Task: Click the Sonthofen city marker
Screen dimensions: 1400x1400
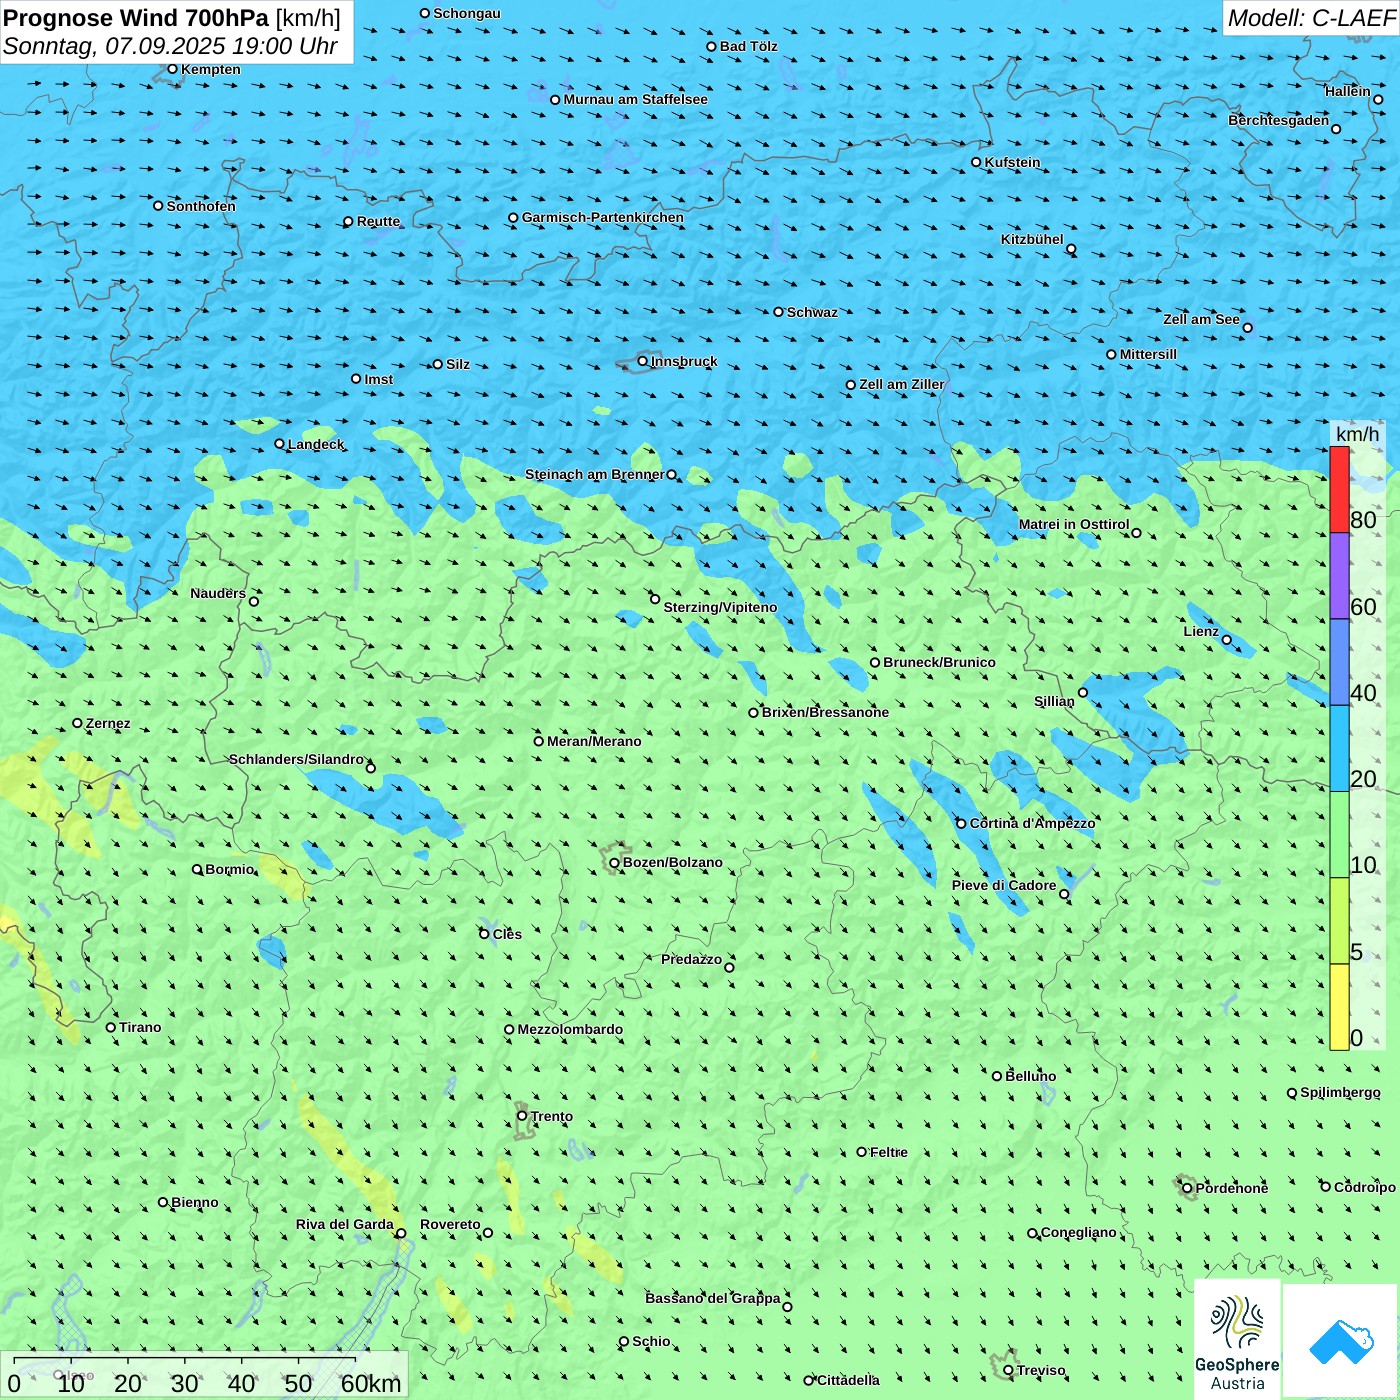Action: point(158,206)
